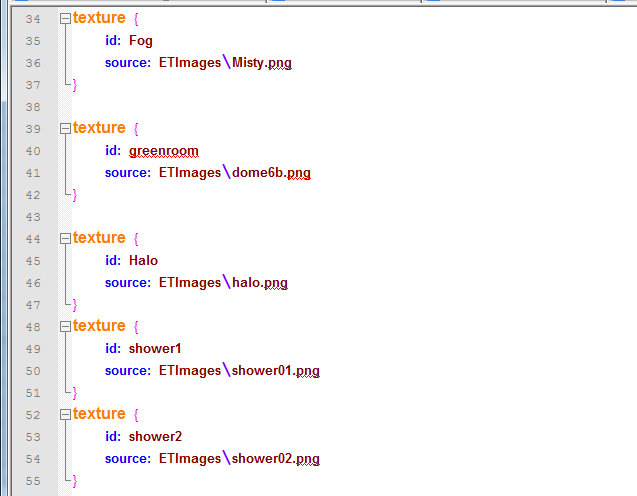This screenshot has width=637, height=496.
Task: Click the misspelled id value greenroom
Action: pyautogui.click(x=163, y=151)
